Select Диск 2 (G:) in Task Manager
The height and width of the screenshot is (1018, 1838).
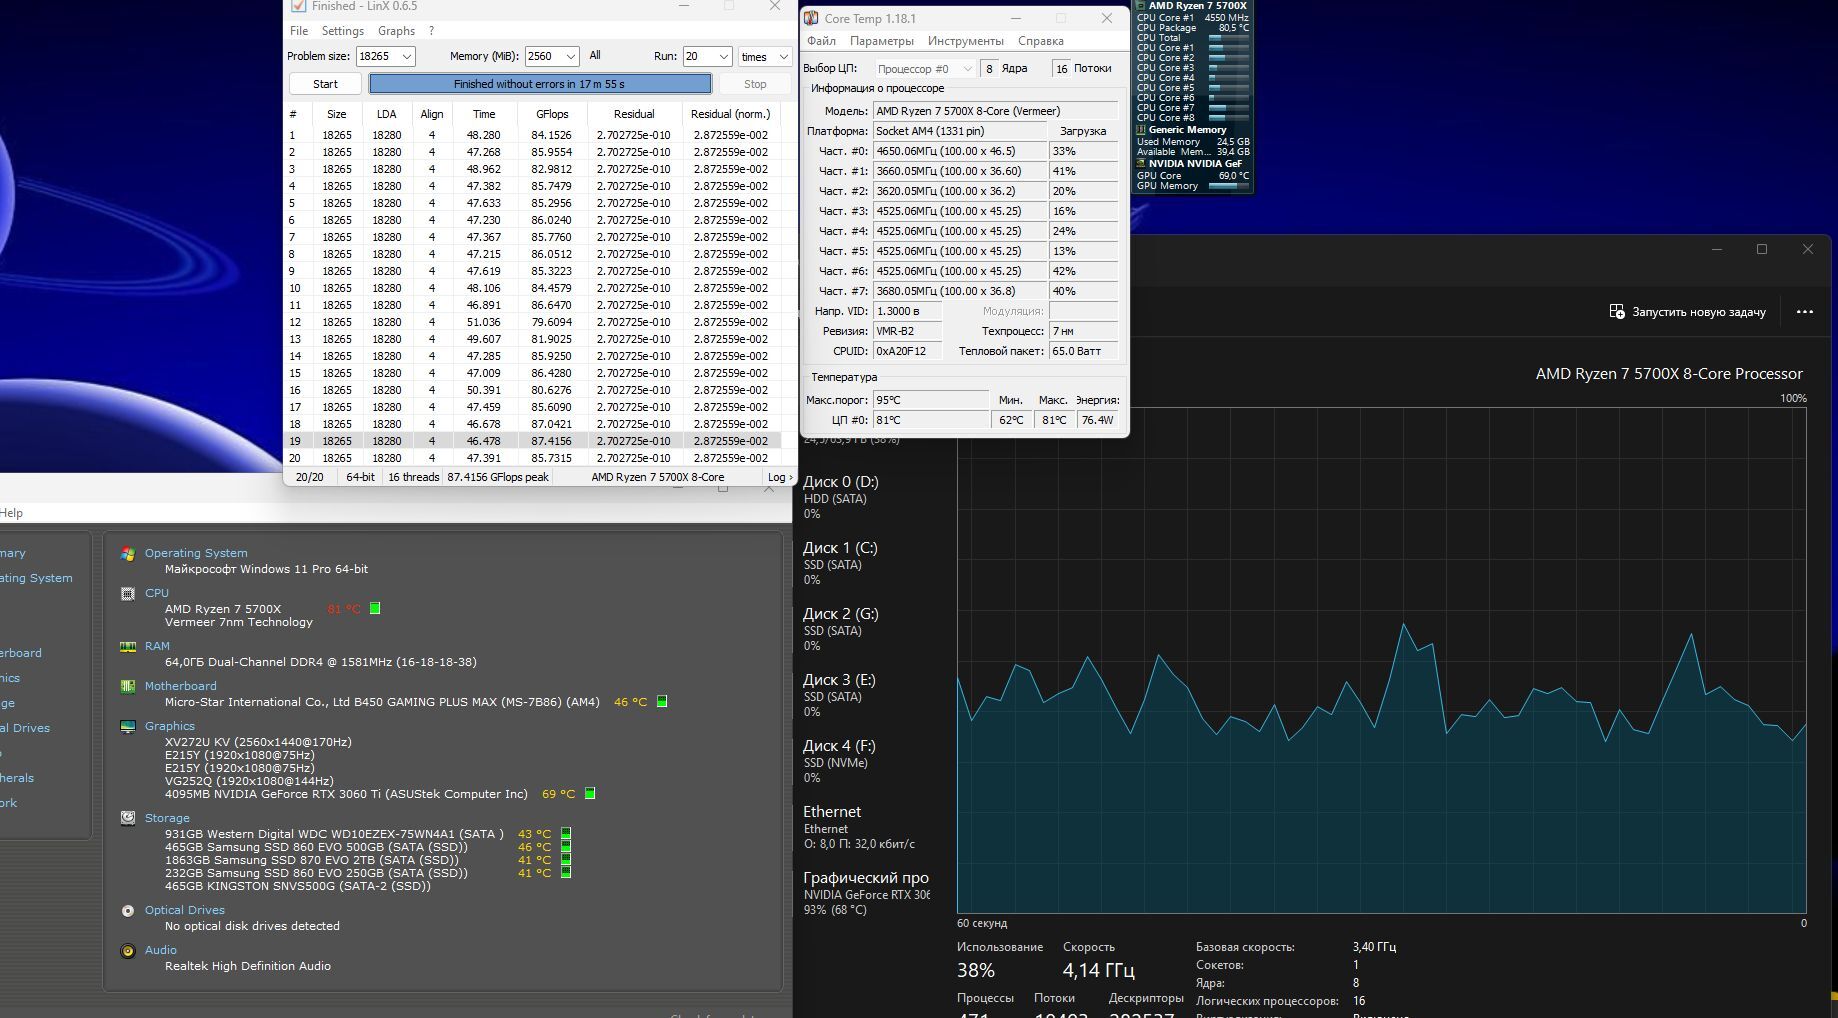coord(866,629)
